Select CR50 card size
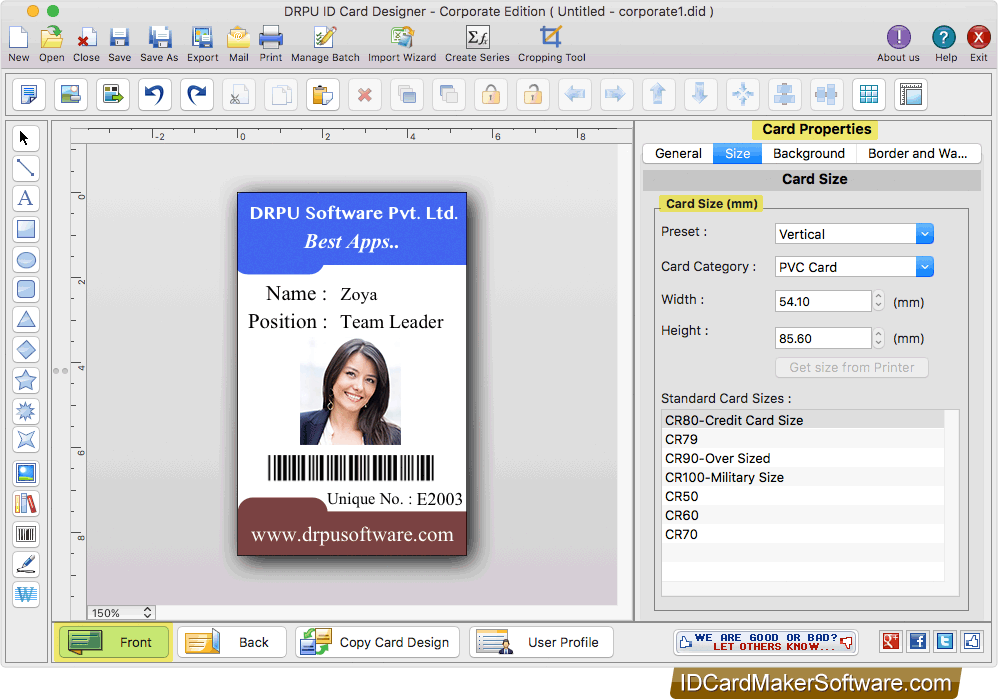Screen dimensions: 998x699 click(803, 497)
